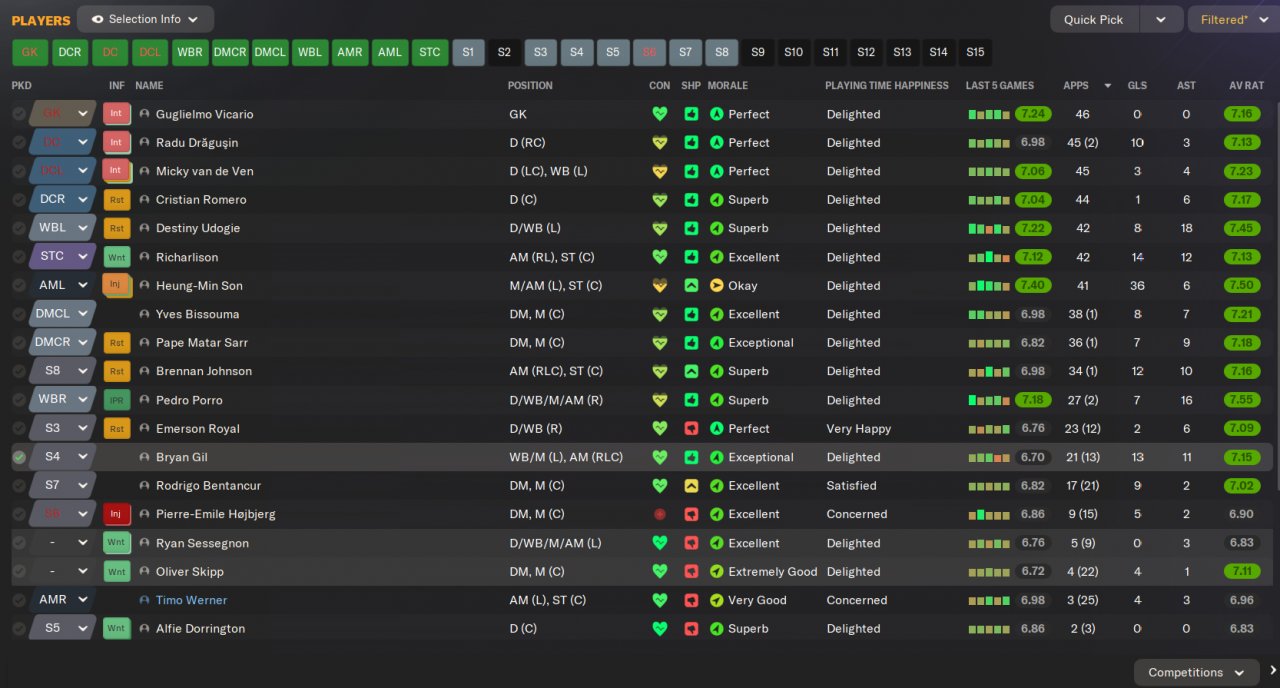Click the Int info icon for Guglielmo Vicario
The image size is (1280, 688).
pyautogui.click(x=116, y=114)
